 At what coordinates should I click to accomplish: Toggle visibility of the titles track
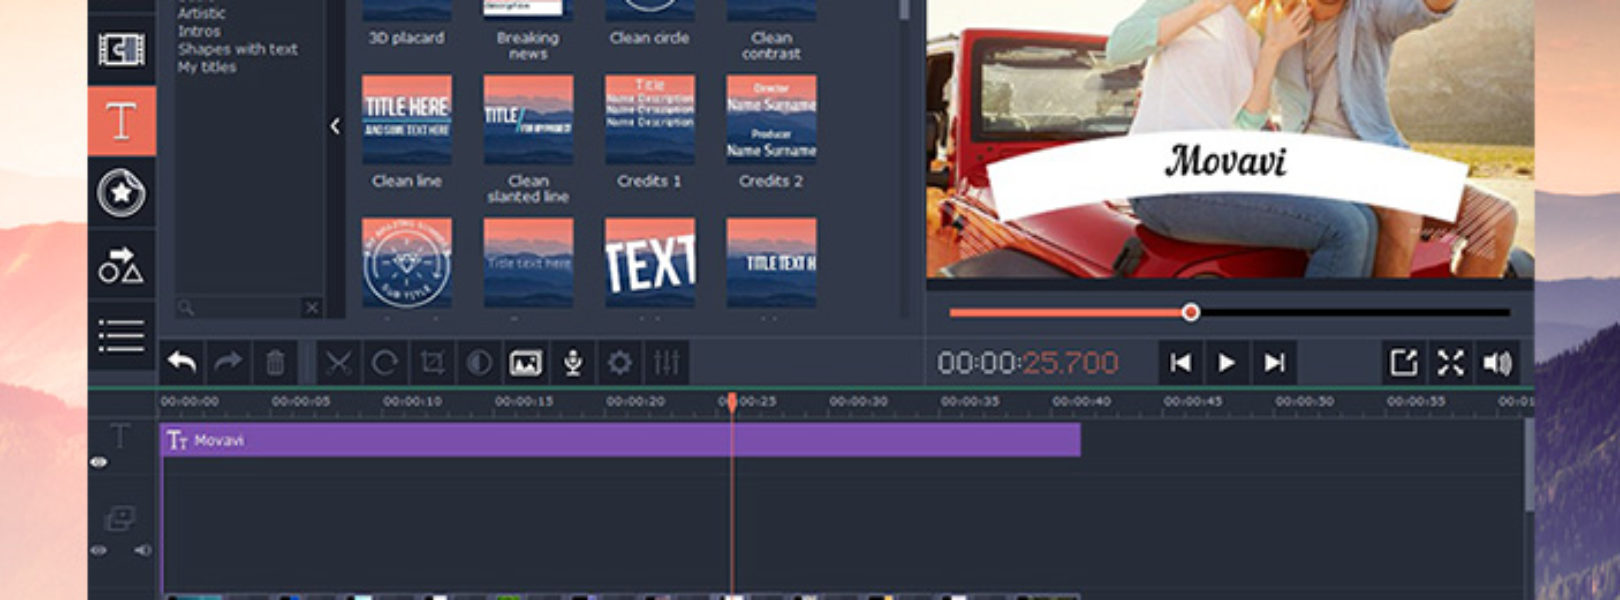click(98, 462)
